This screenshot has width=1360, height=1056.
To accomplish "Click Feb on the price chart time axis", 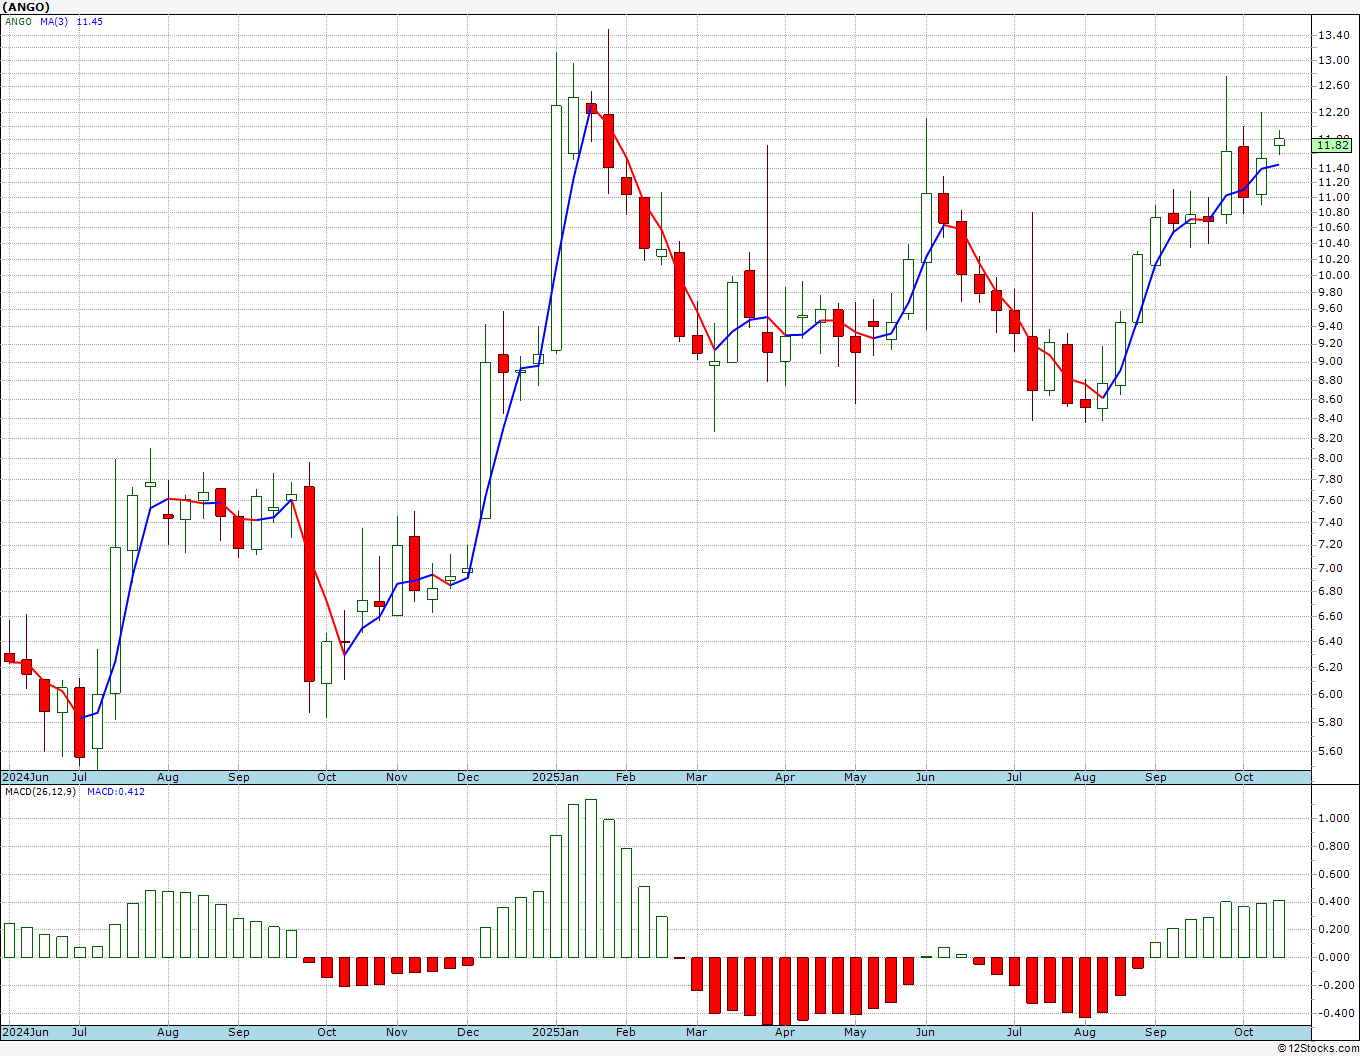I will [626, 777].
